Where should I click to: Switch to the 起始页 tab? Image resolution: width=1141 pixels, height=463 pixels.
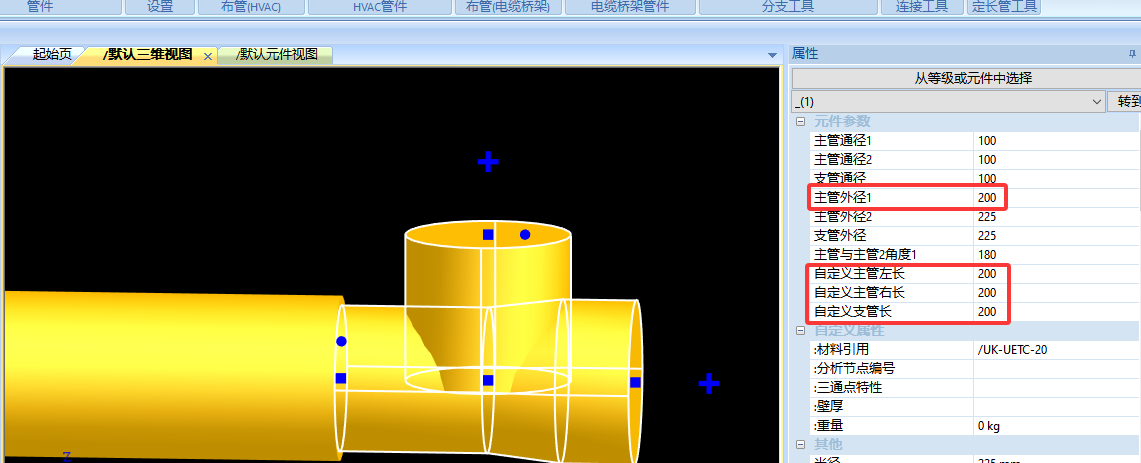(50, 55)
